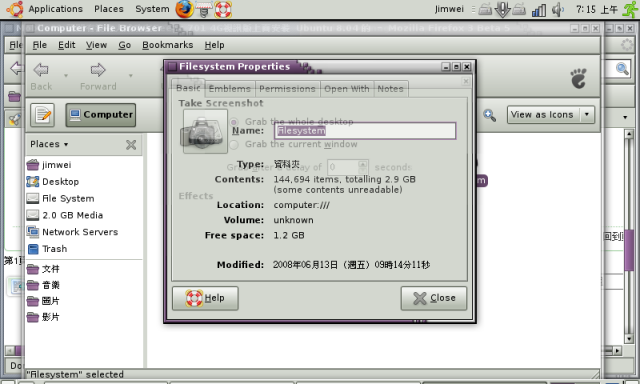The image size is (640, 384).
Task: Open network signal bars indicator
Action: pyautogui.click(x=539, y=10)
